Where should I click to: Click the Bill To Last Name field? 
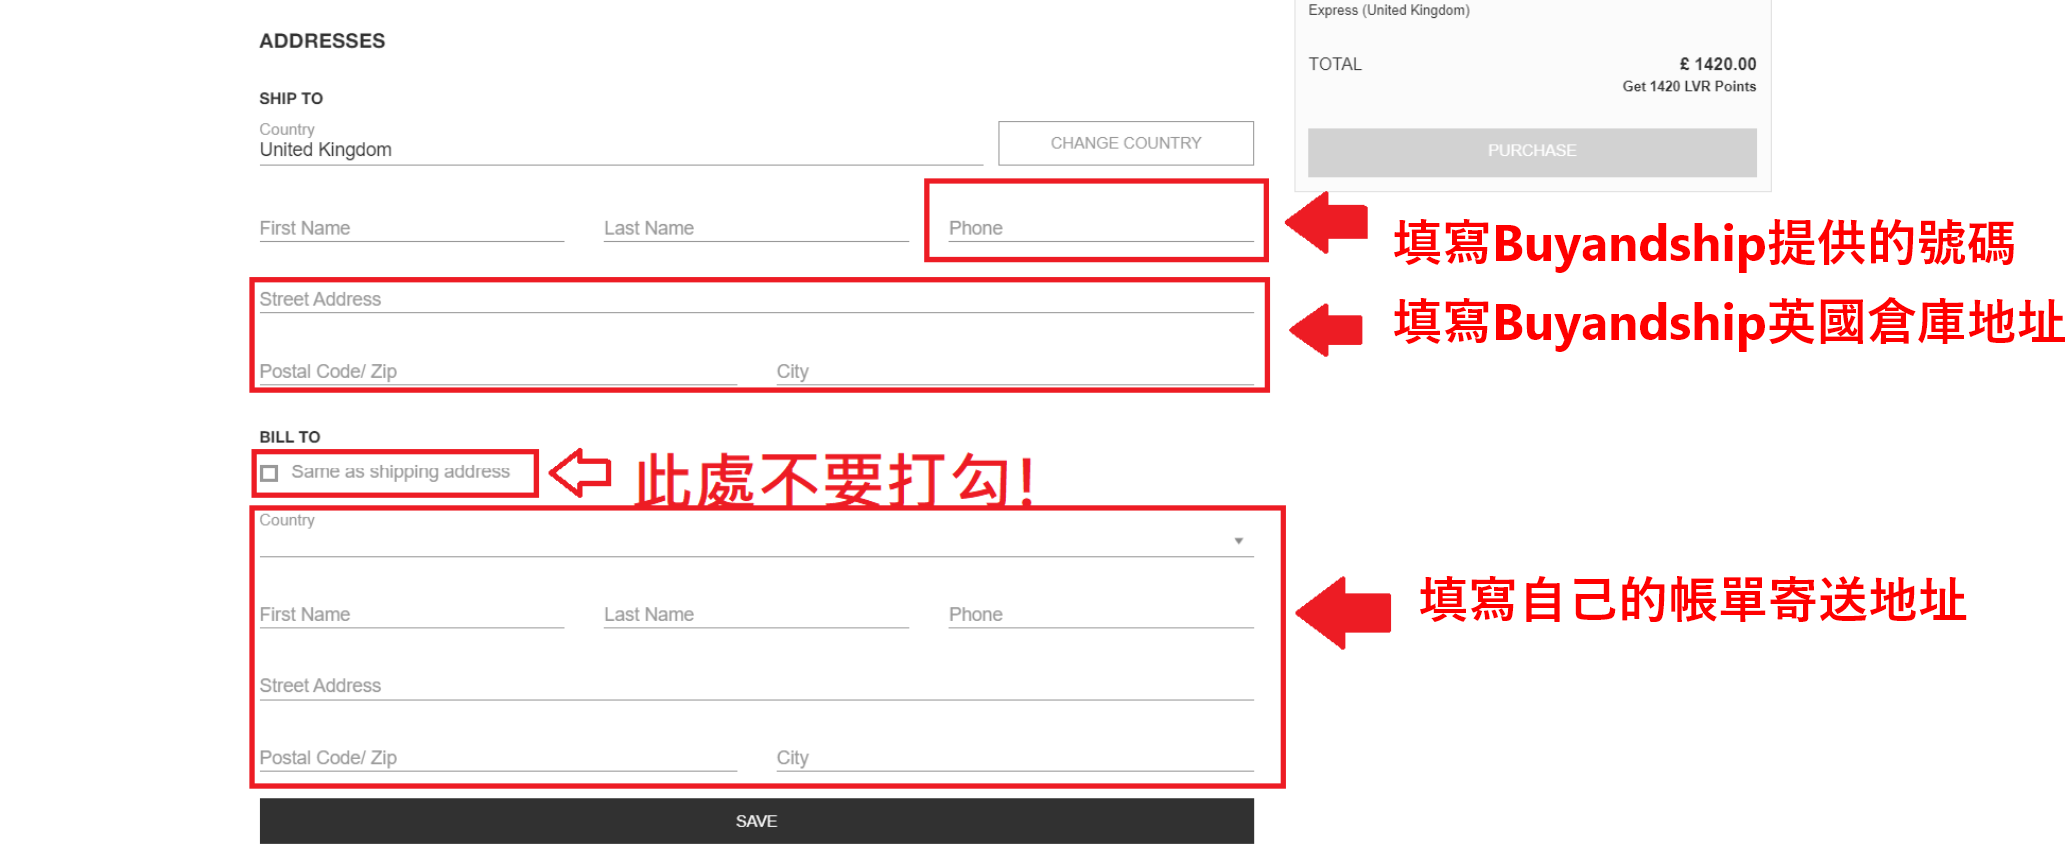(755, 614)
